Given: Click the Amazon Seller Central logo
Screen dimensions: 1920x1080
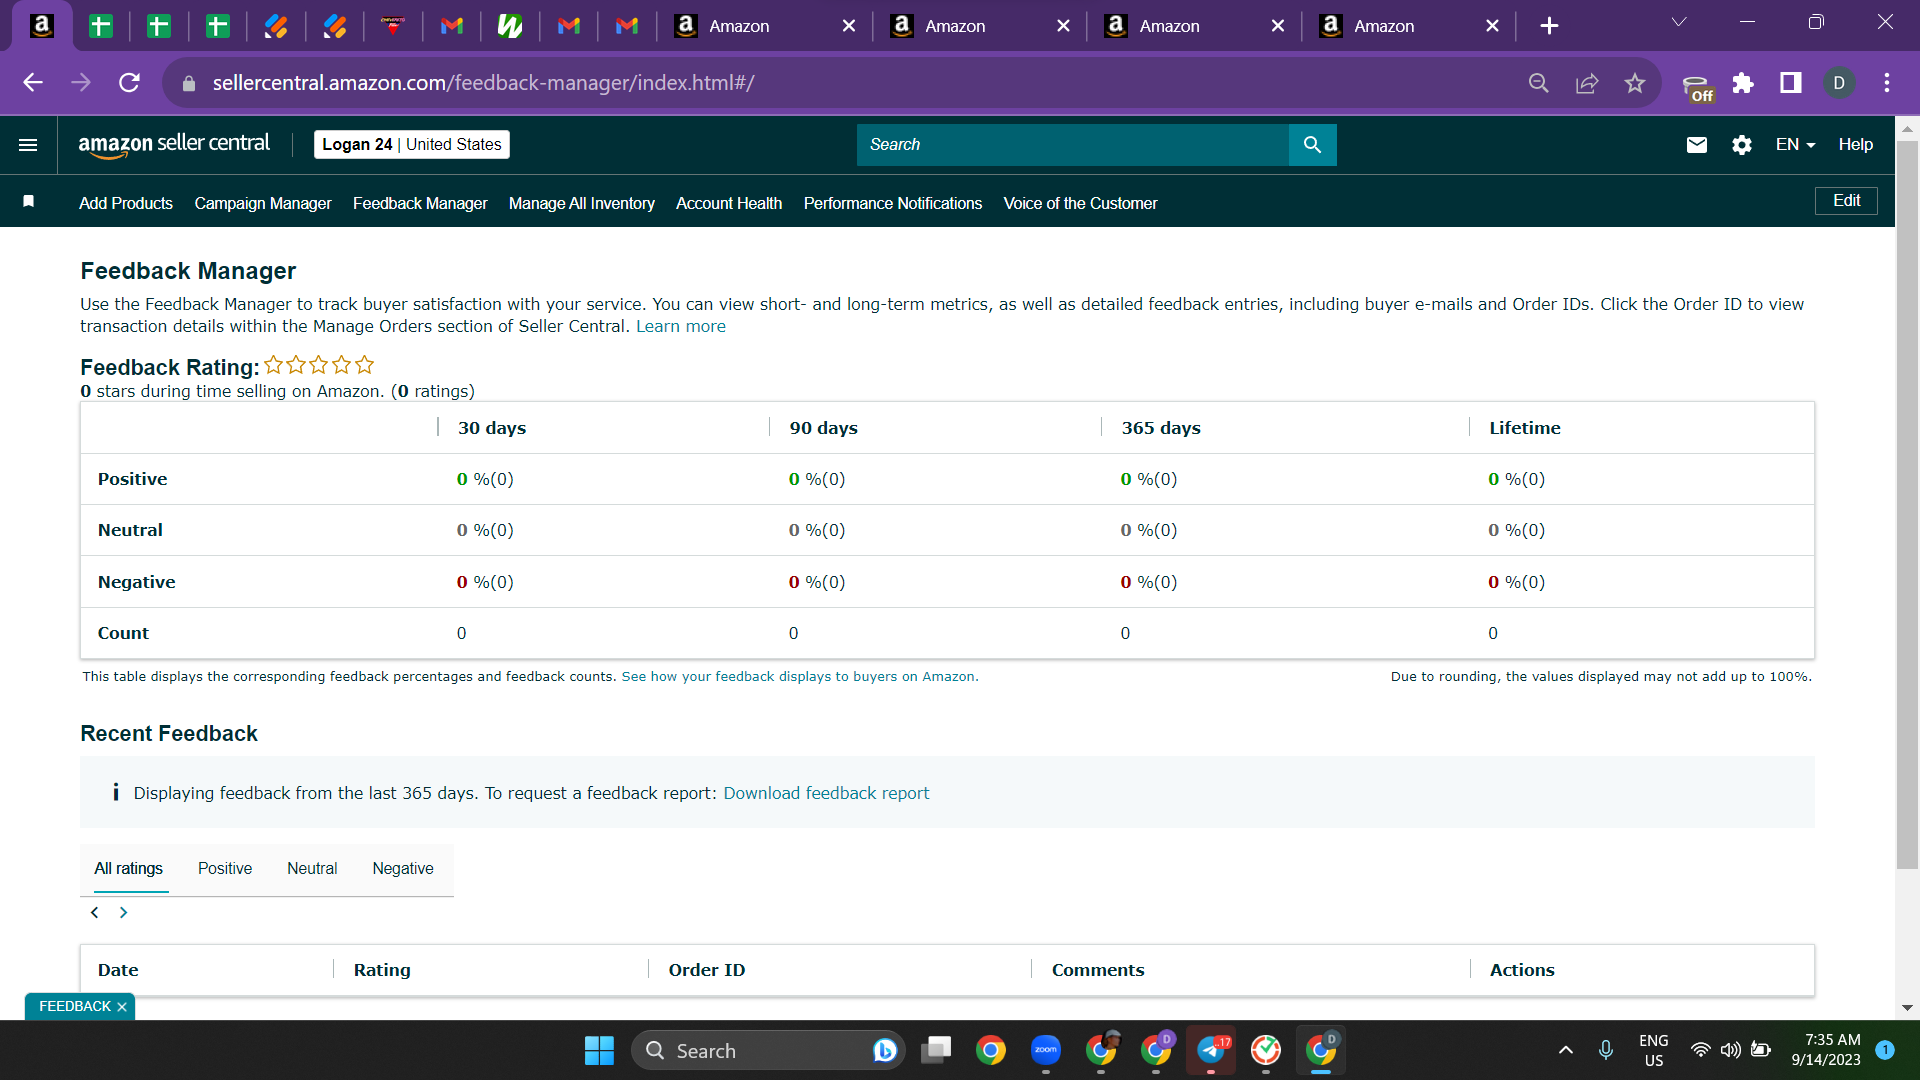Looking at the screenshot, I should tap(174, 145).
